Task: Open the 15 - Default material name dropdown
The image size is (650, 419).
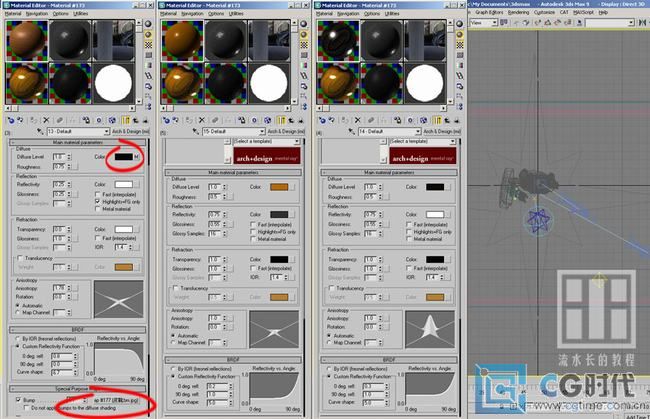Action: click(x=262, y=131)
